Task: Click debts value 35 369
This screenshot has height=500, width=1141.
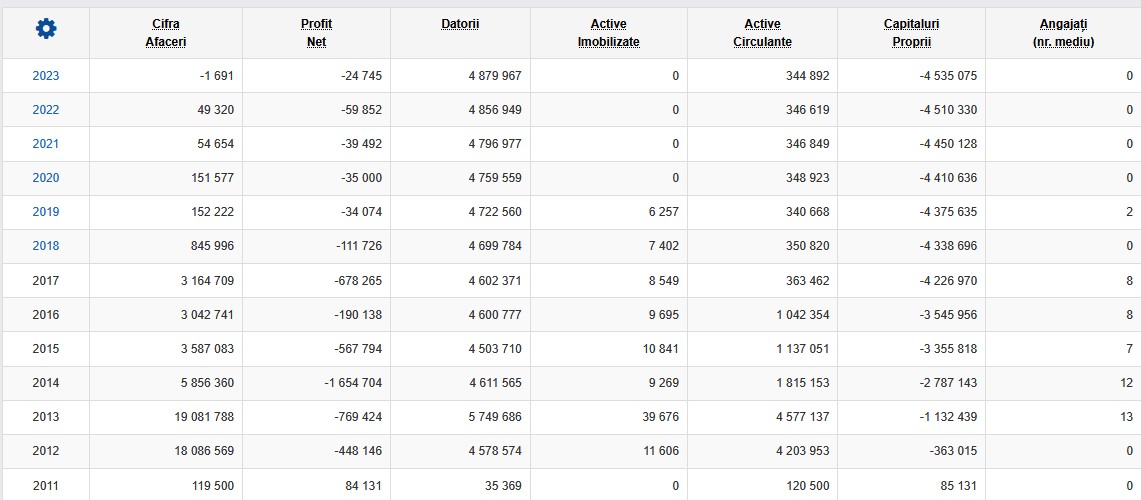Action: pyautogui.click(x=501, y=485)
